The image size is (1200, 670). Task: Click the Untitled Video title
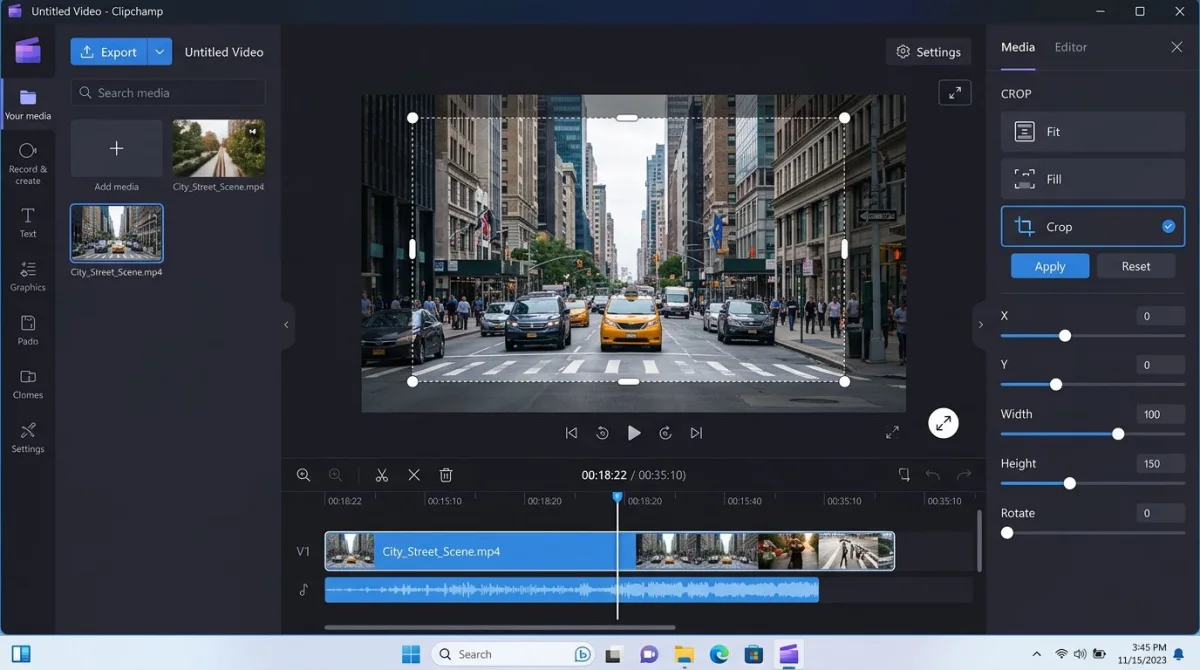coord(224,52)
